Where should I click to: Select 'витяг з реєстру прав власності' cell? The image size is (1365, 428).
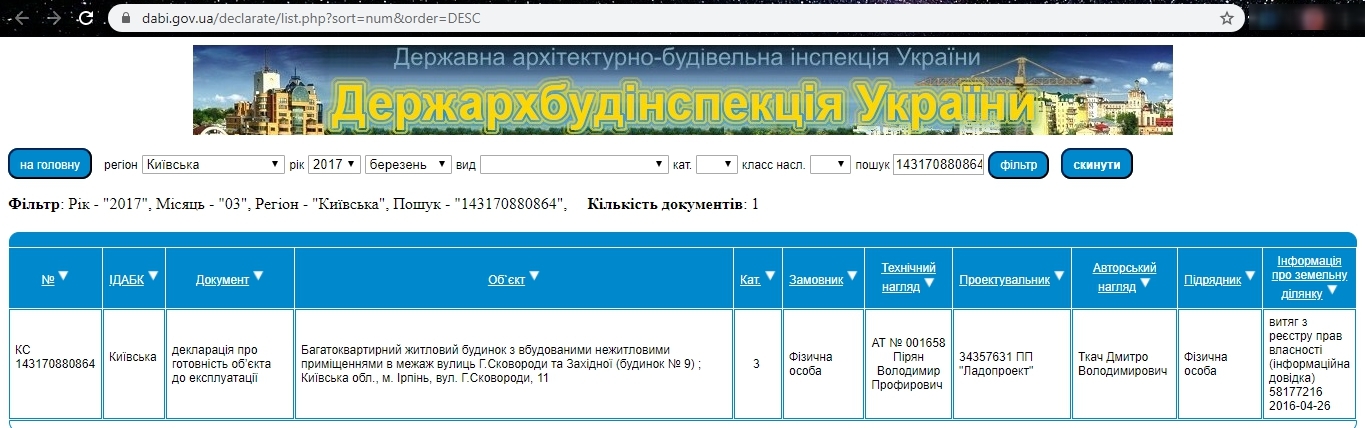pos(1307,364)
